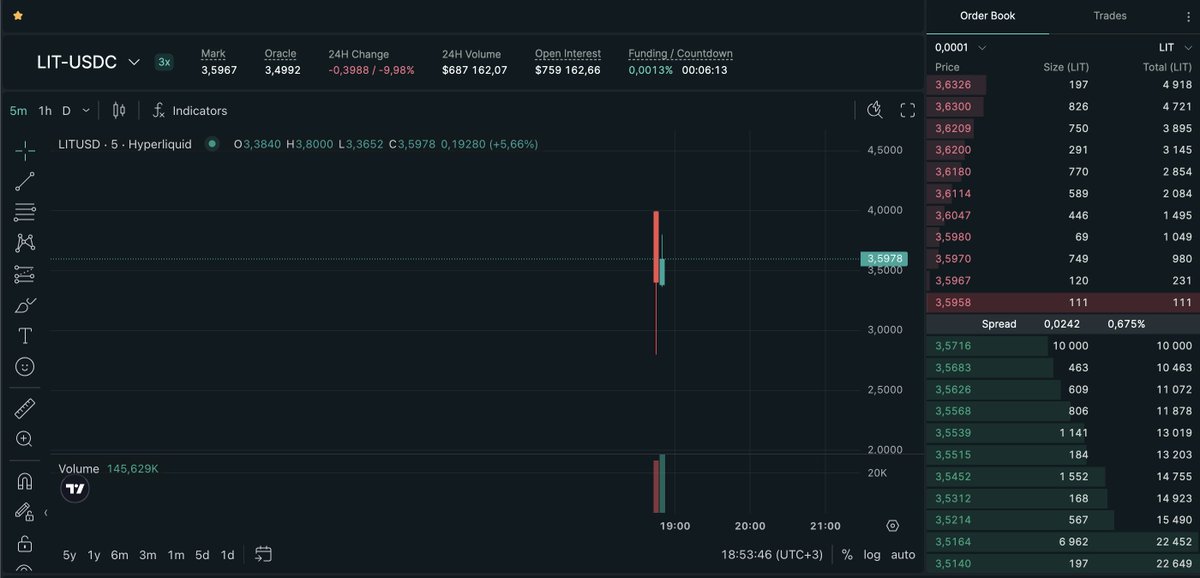Select the 5m timeframe
Image resolution: width=1200 pixels, height=578 pixels.
coord(18,111)
